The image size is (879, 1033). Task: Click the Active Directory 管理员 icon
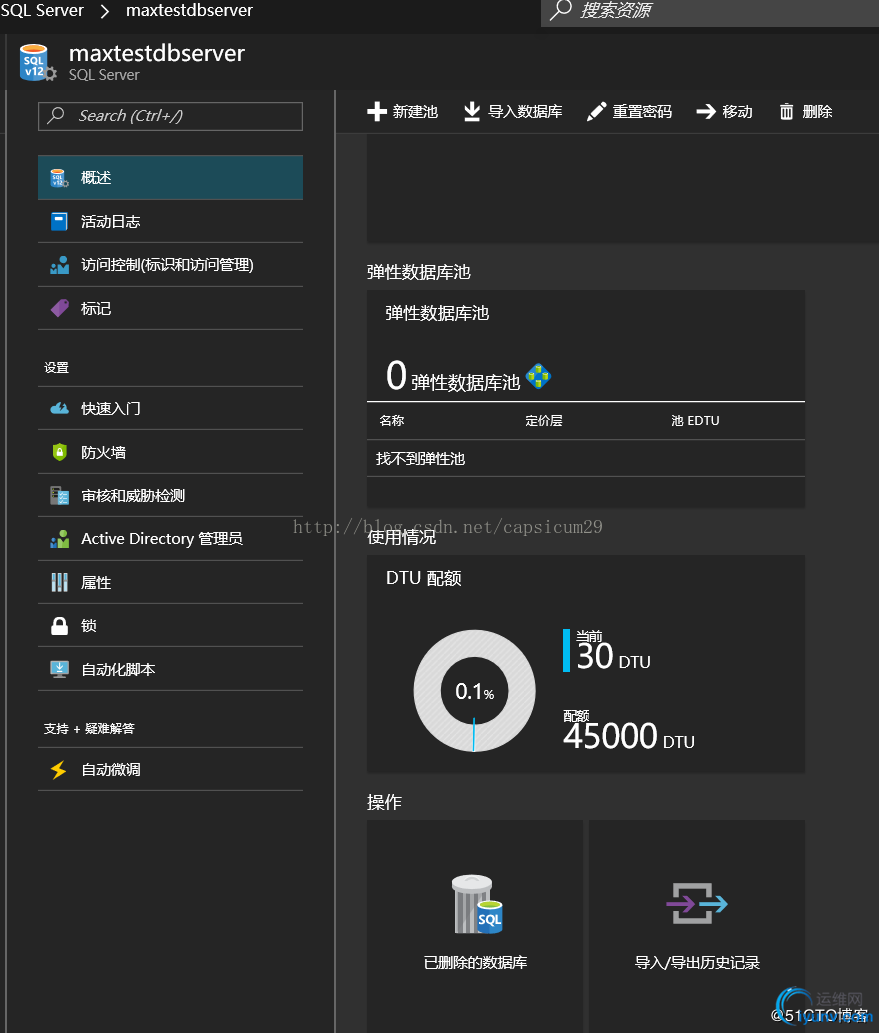59,539
